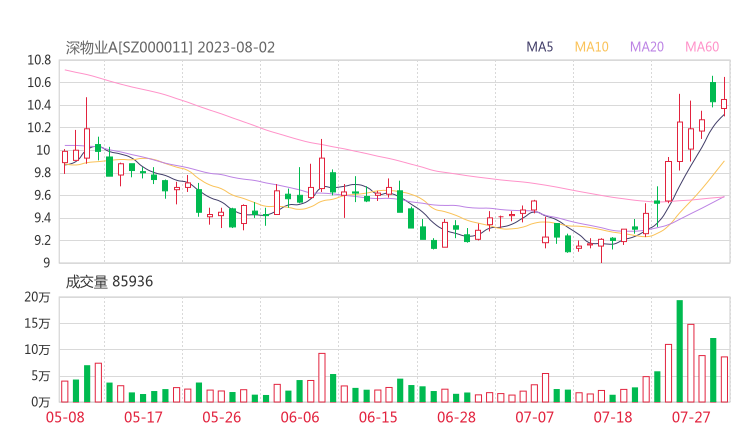Screen dimensions: 740x440
Task: Click the 成交量 85936 volume label
Action: (x=109, y=282)
